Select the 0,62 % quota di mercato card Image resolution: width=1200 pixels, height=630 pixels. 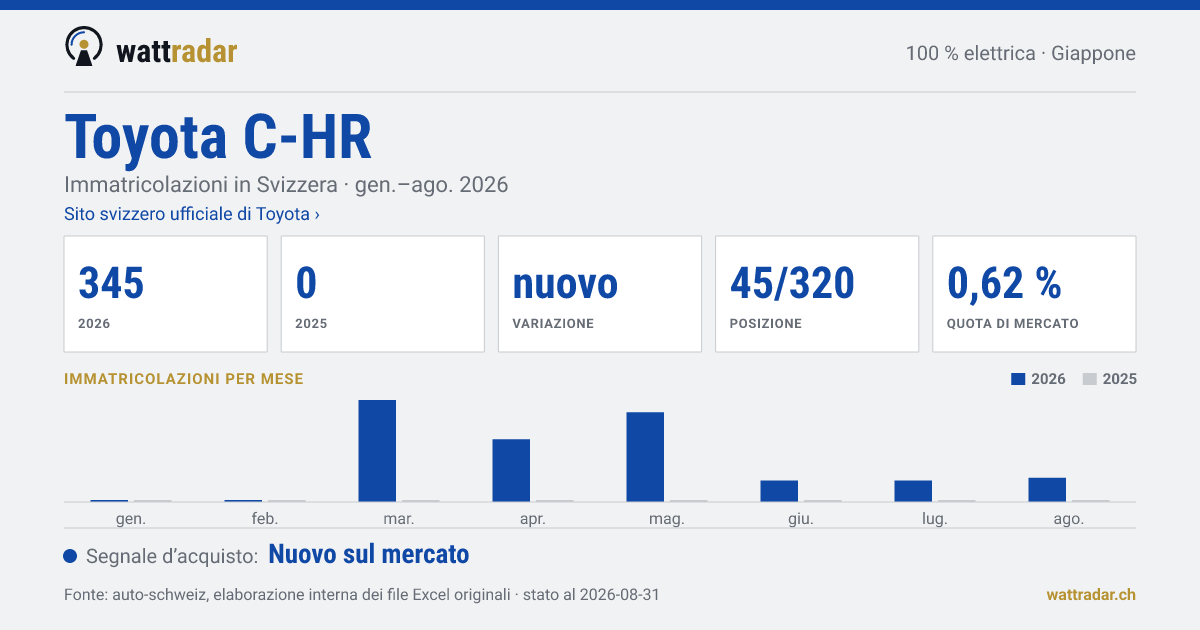pos(1034,294)
